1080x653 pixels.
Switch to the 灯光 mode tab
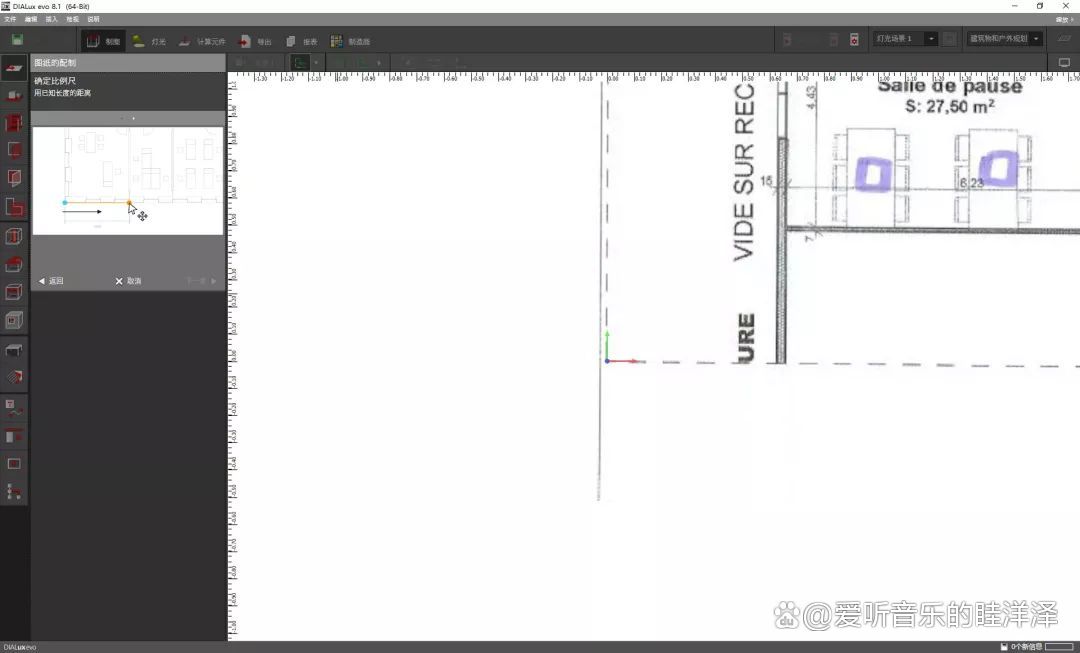149,41
